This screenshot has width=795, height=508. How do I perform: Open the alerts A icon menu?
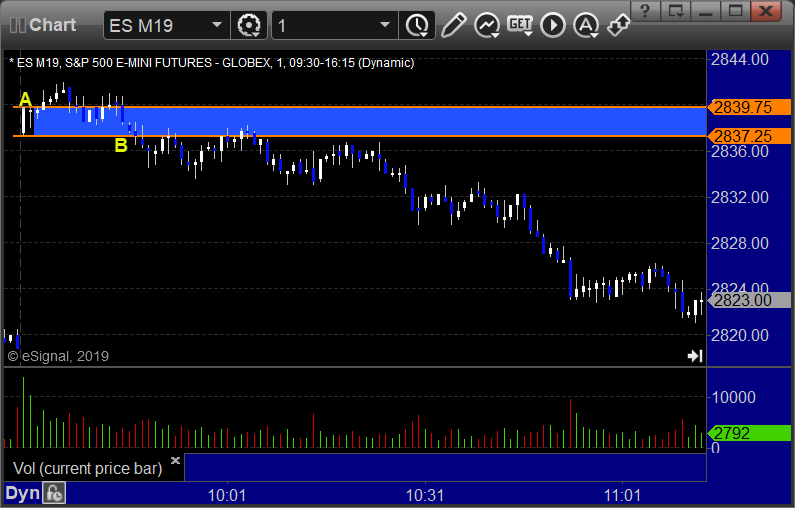tap(586, 25)
